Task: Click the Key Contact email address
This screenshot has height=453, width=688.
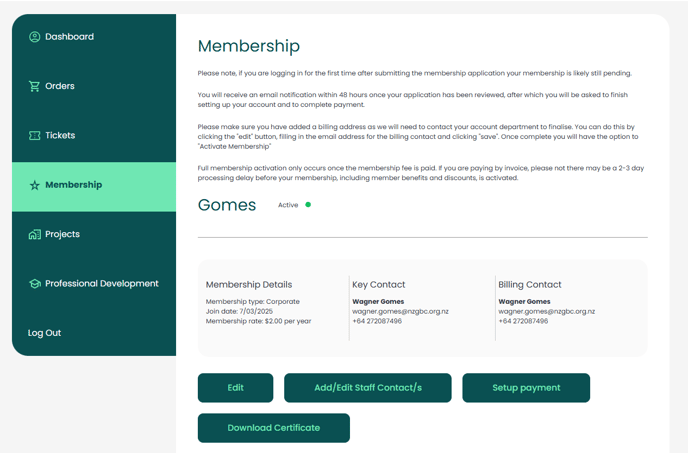Action: coord(401,311)
